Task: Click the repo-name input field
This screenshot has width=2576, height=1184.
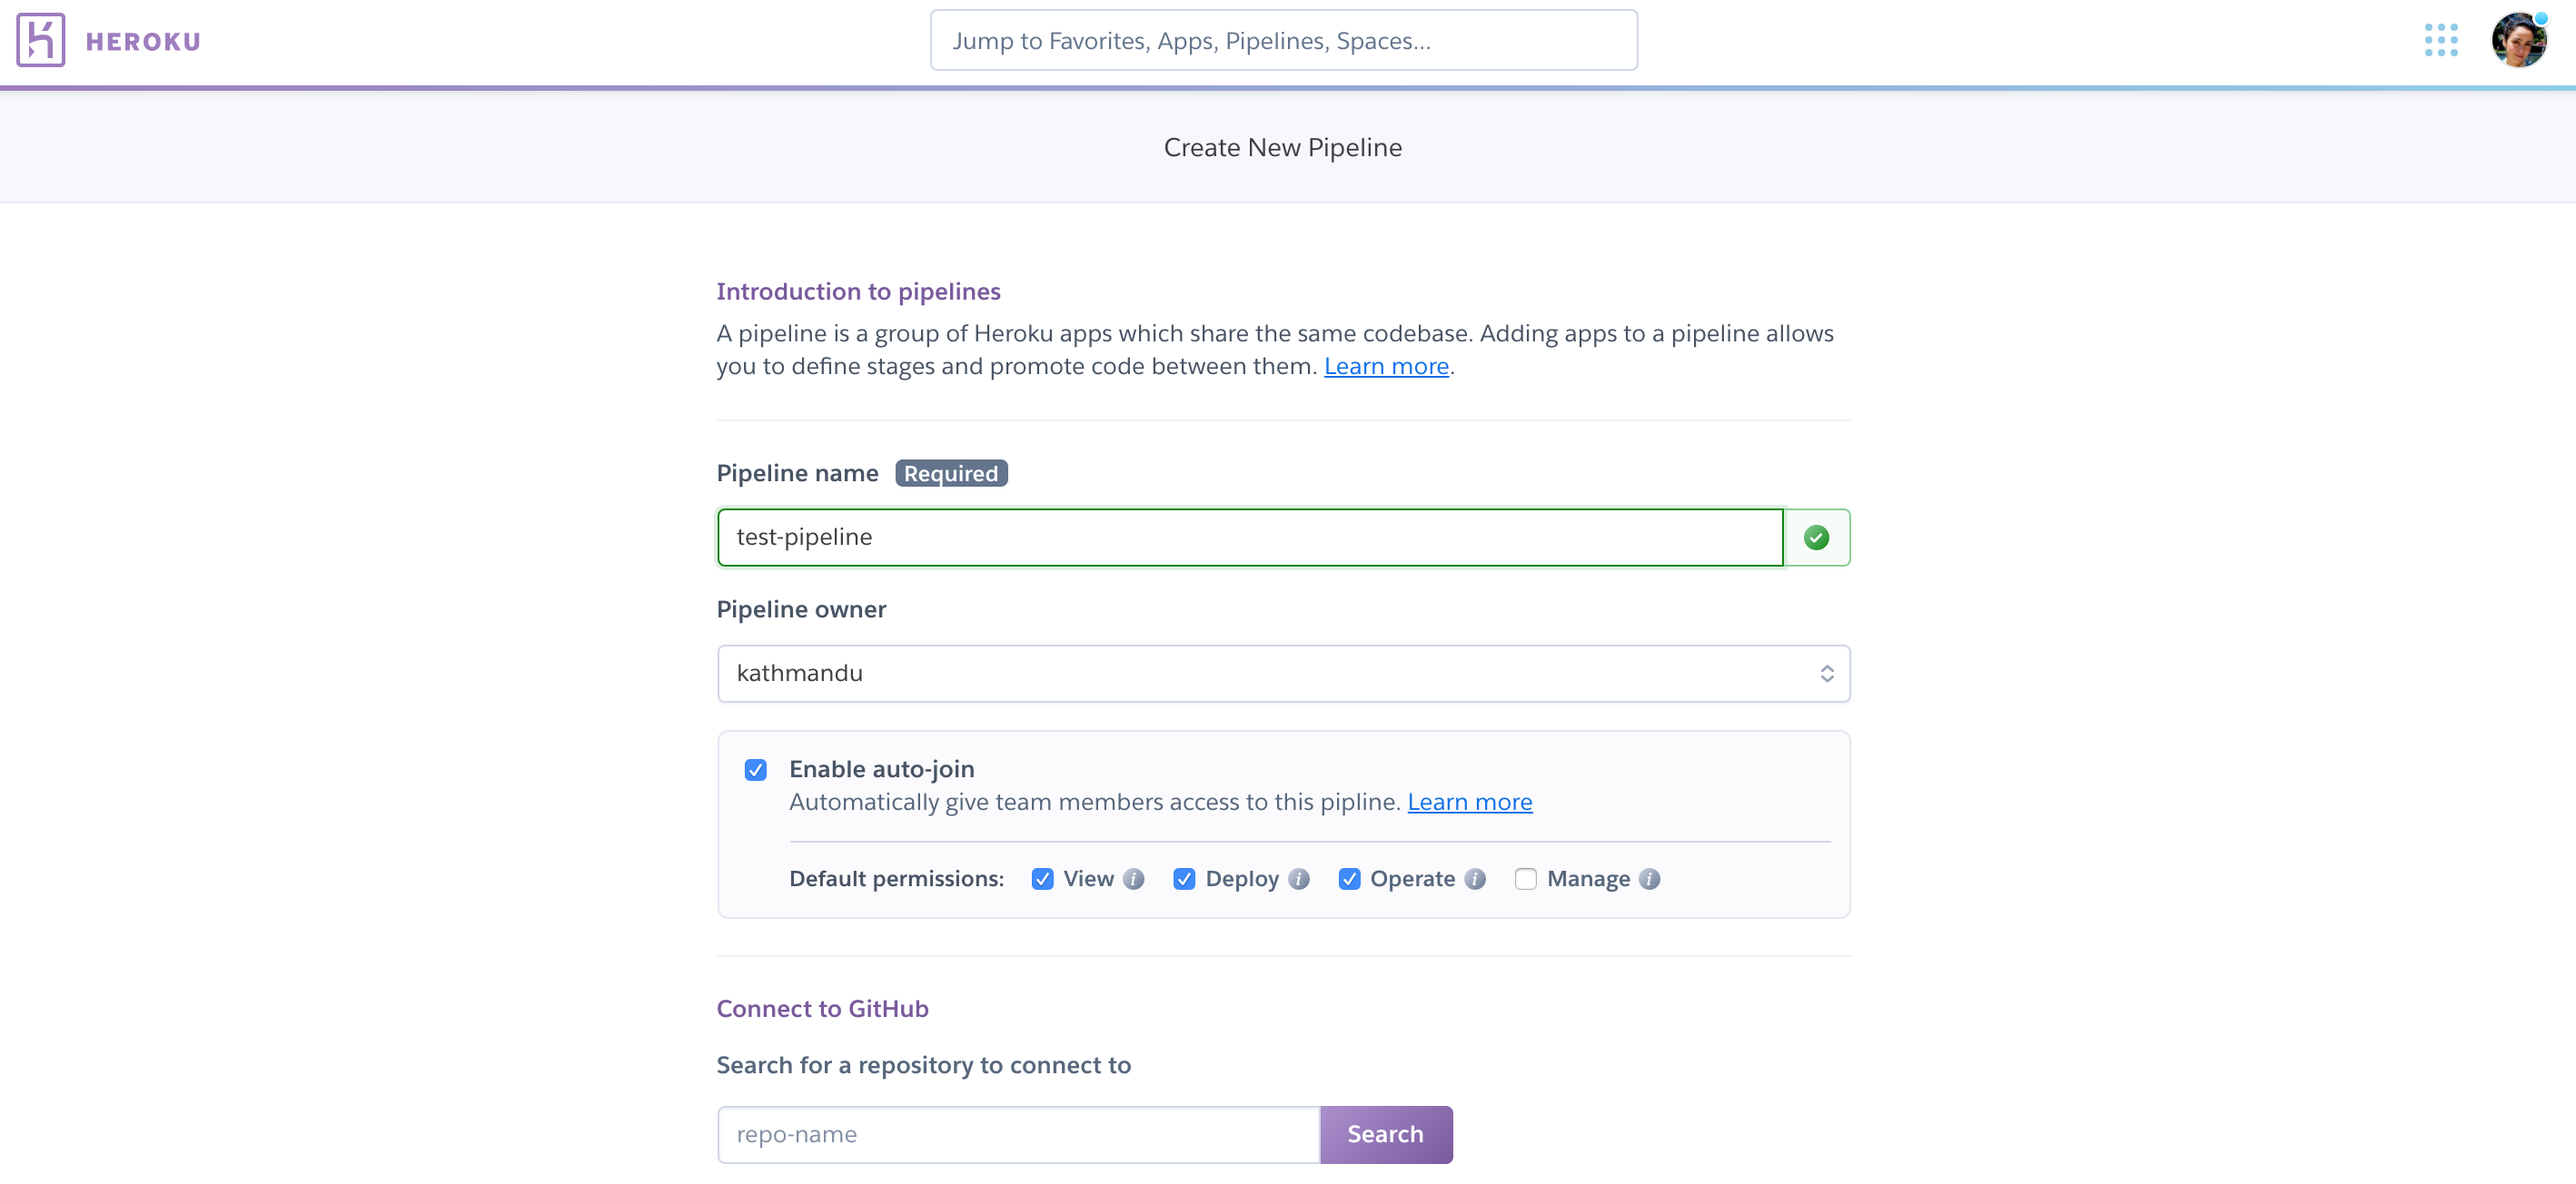Action: [x=1018, y=1135]
